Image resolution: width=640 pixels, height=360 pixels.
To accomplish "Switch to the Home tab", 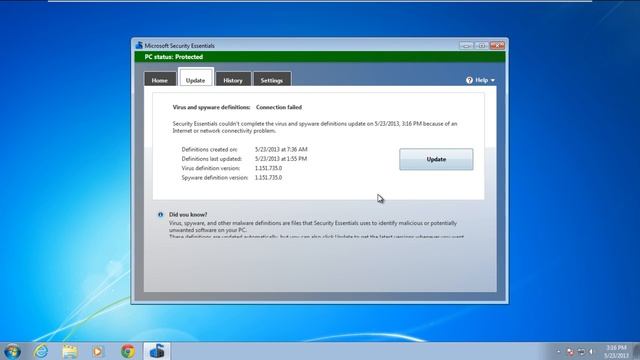I will click(160, 79).
